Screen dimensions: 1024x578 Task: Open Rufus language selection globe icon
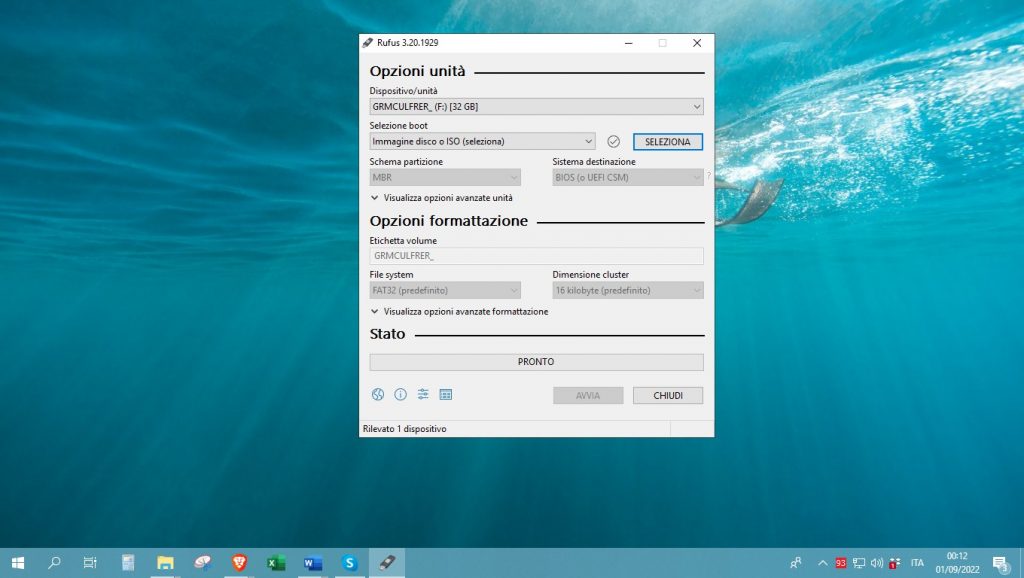click(x=378, y=394)
